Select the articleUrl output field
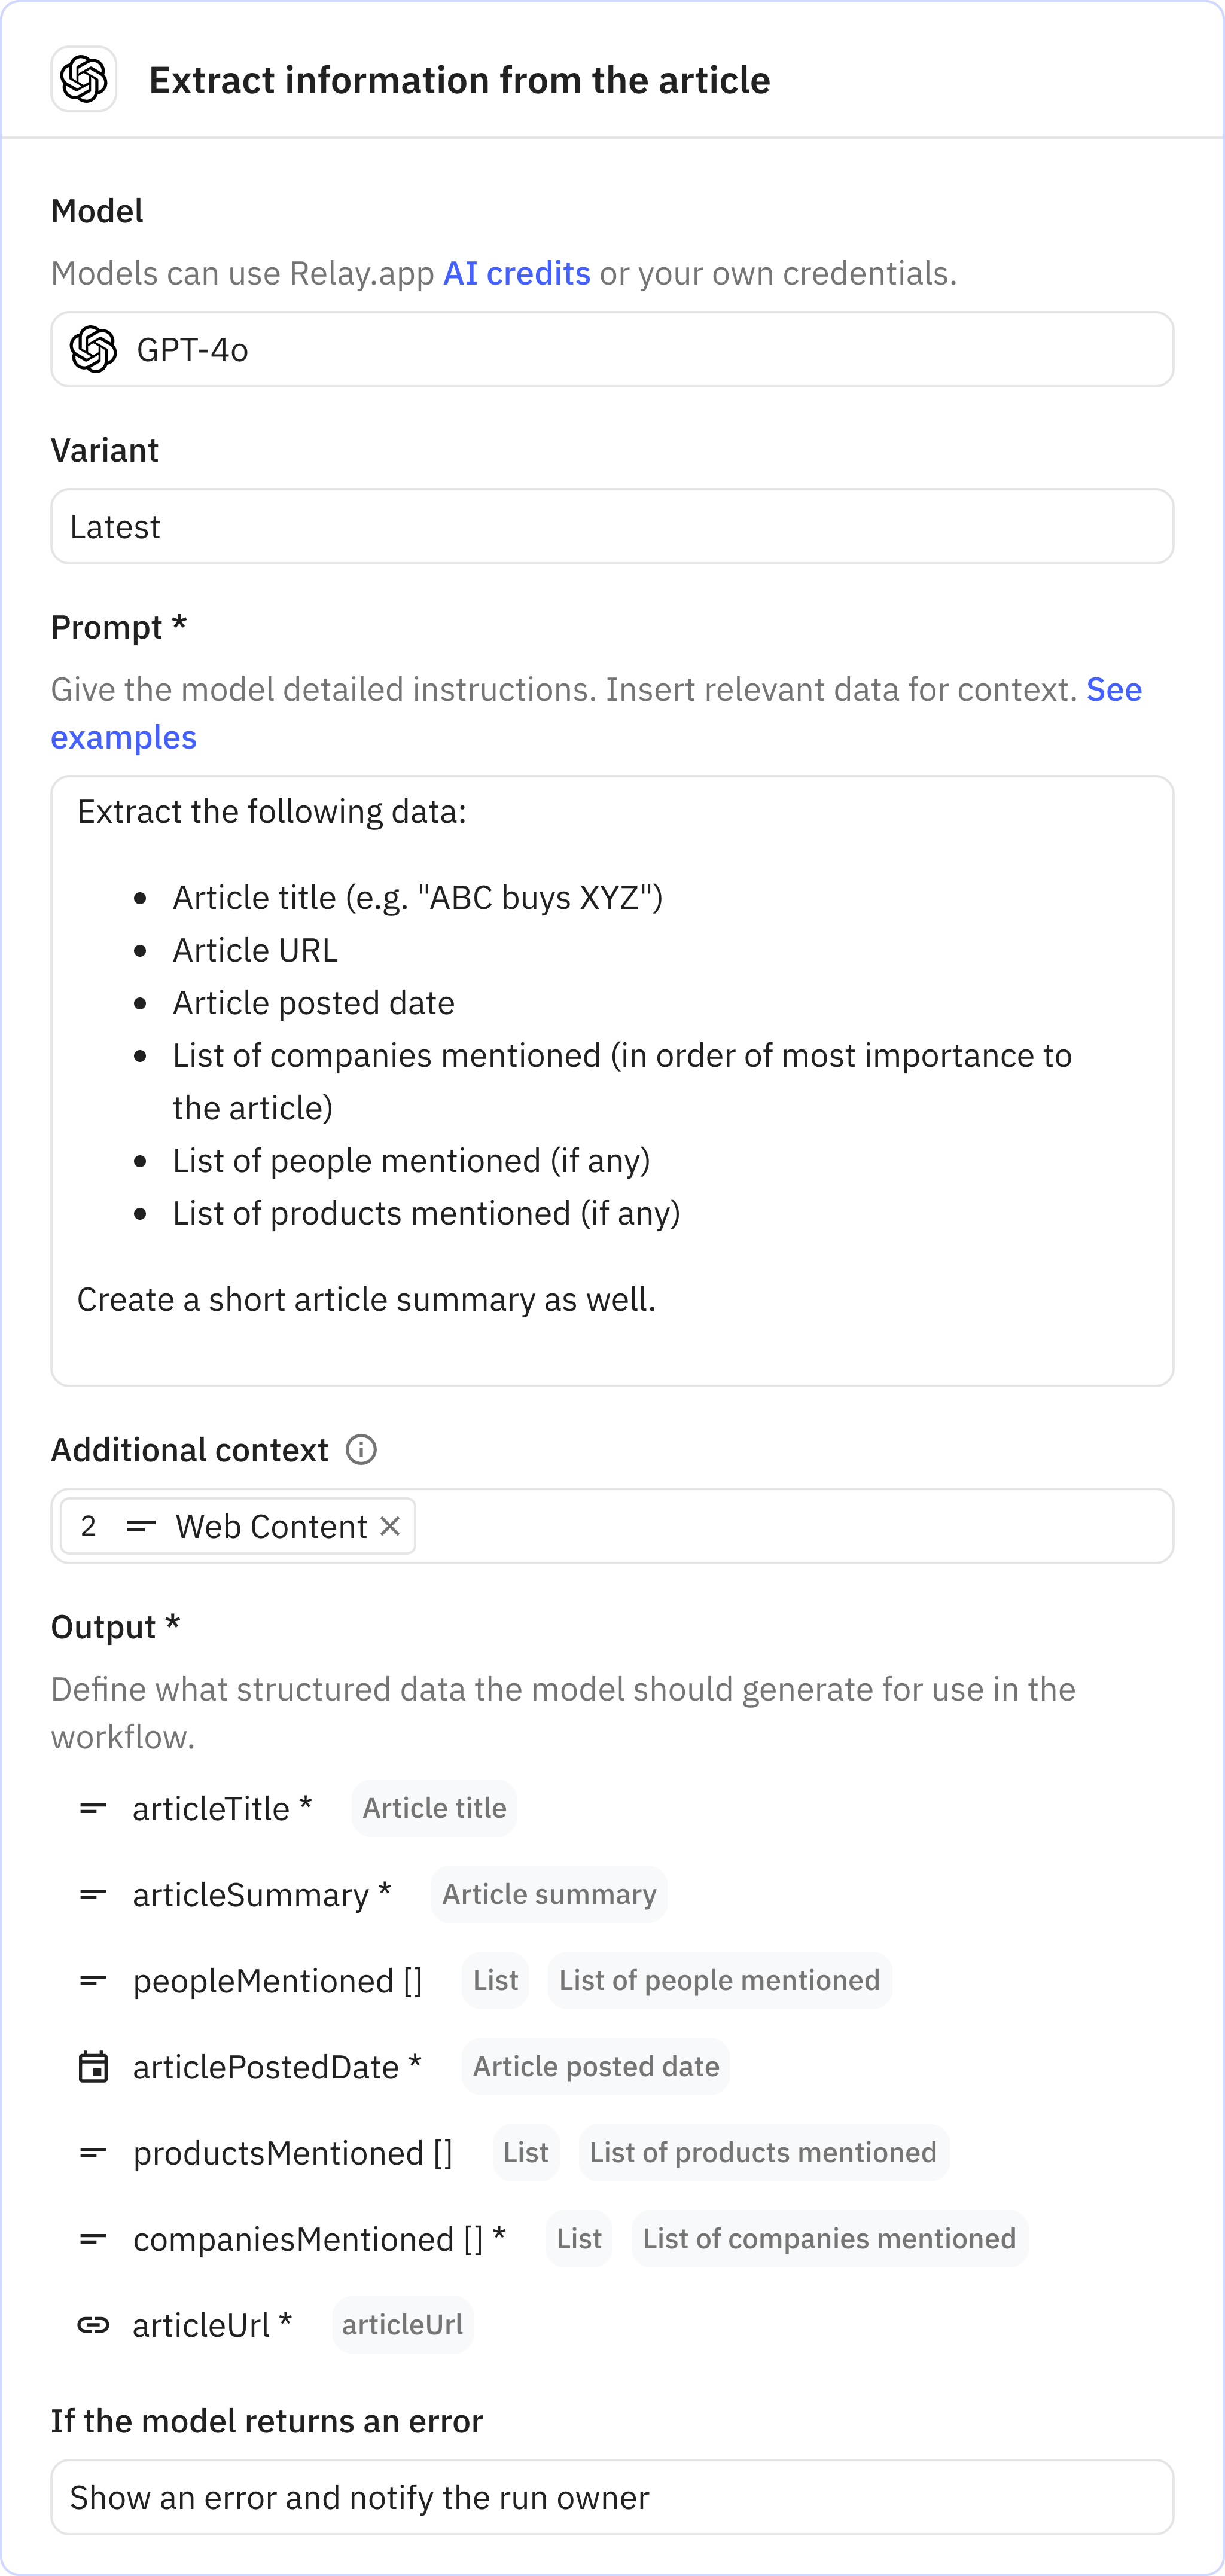1225x2576 pixels. click(212, 2324)
